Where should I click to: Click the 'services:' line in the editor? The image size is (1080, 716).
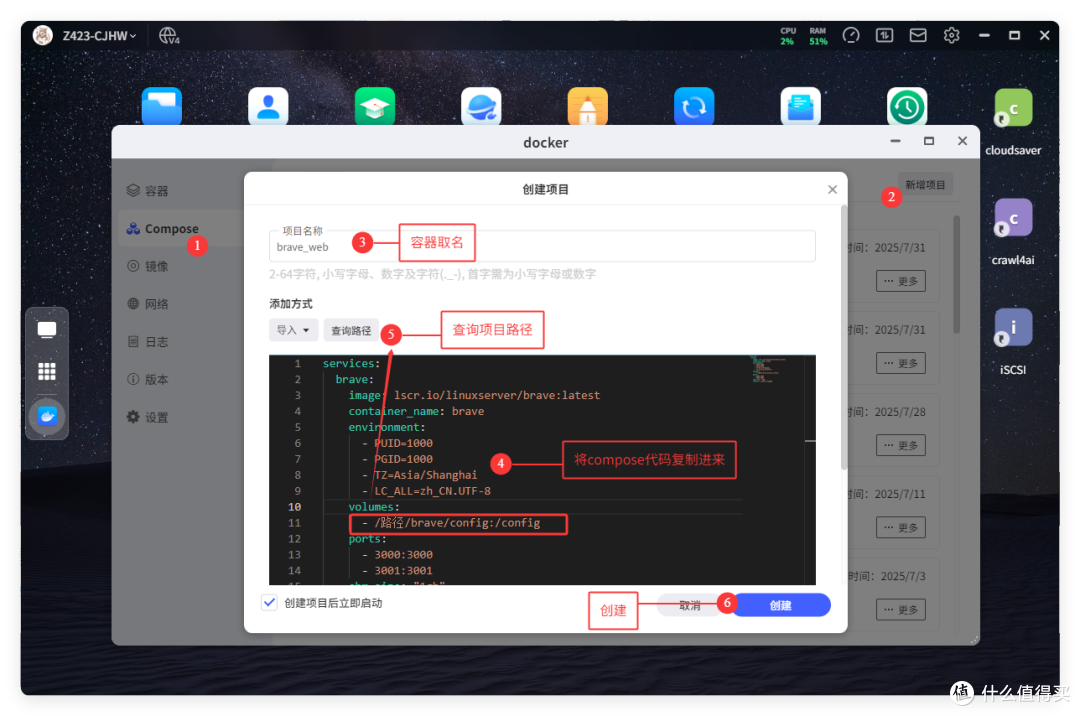351,364
